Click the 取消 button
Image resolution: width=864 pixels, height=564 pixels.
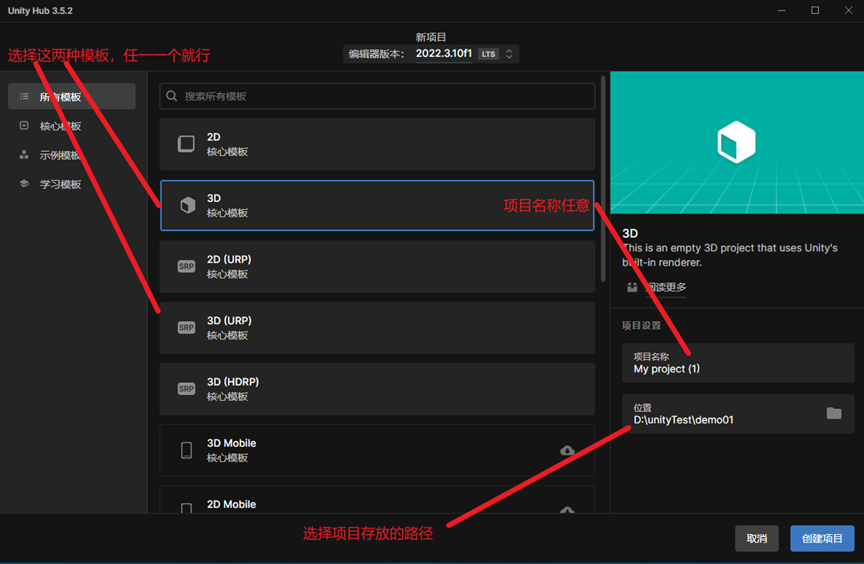(x=757, y=538)
